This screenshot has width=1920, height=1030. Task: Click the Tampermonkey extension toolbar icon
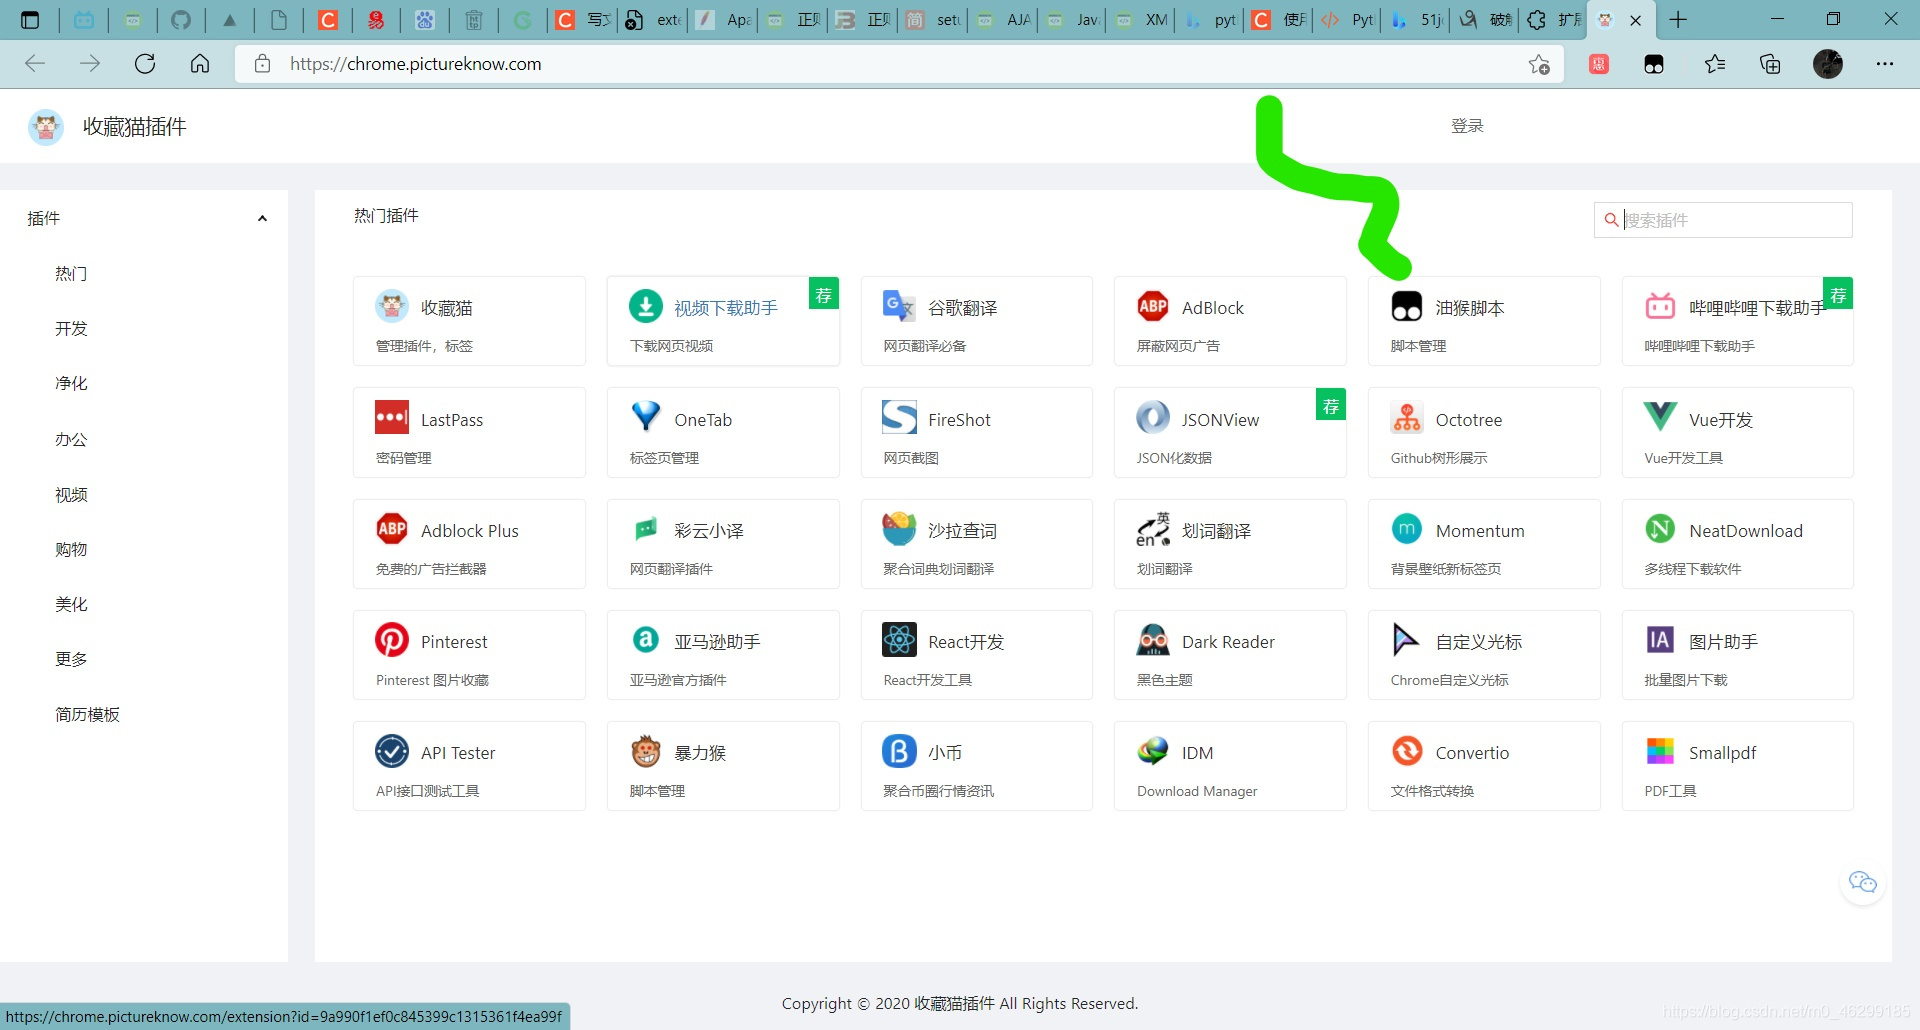1654,64
